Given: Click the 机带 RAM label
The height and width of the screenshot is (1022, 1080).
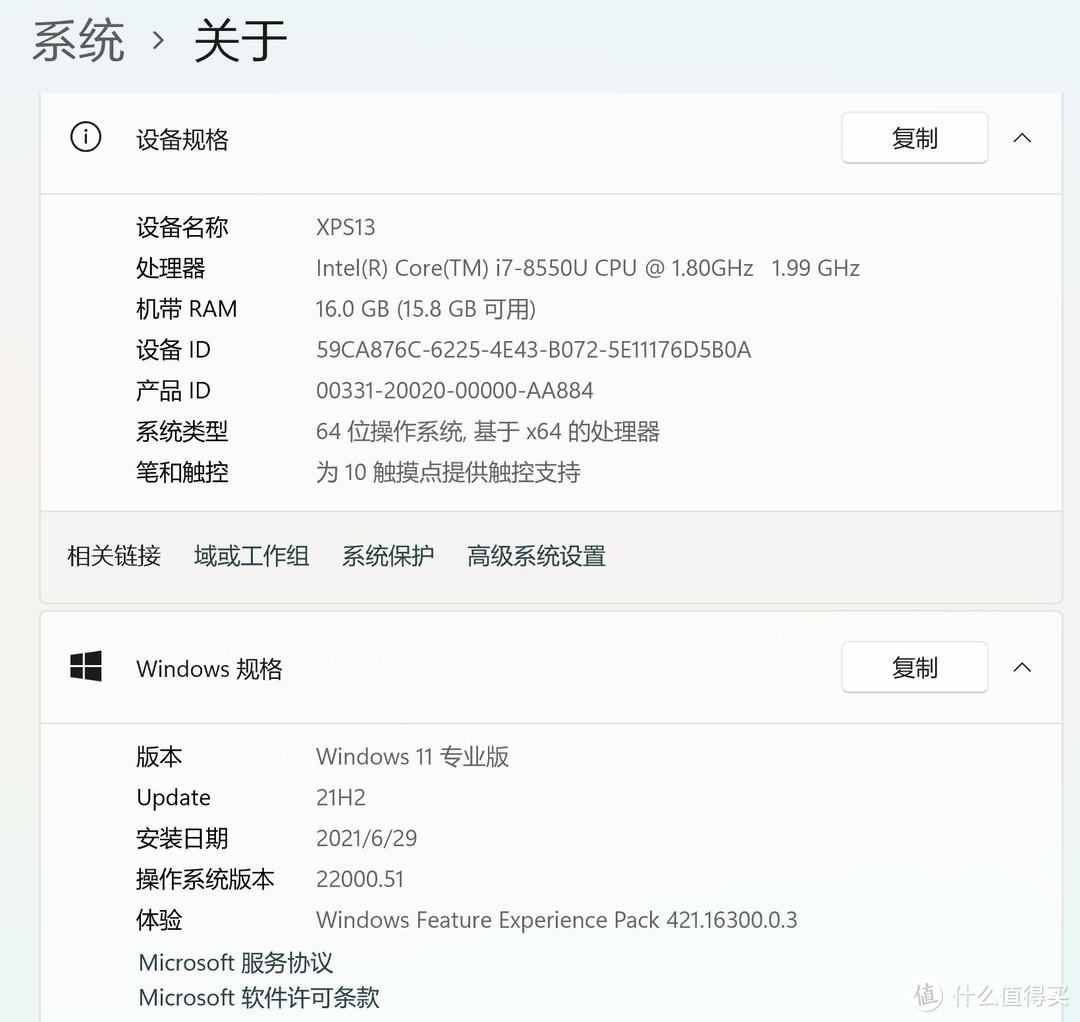Looking at the screenshot, I should pos(187,309).
